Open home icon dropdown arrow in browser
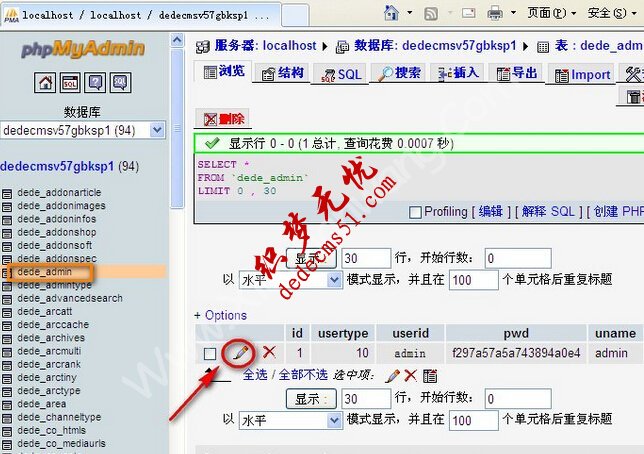The width and height of the screenshot is (644, 454). pos(409,13)
